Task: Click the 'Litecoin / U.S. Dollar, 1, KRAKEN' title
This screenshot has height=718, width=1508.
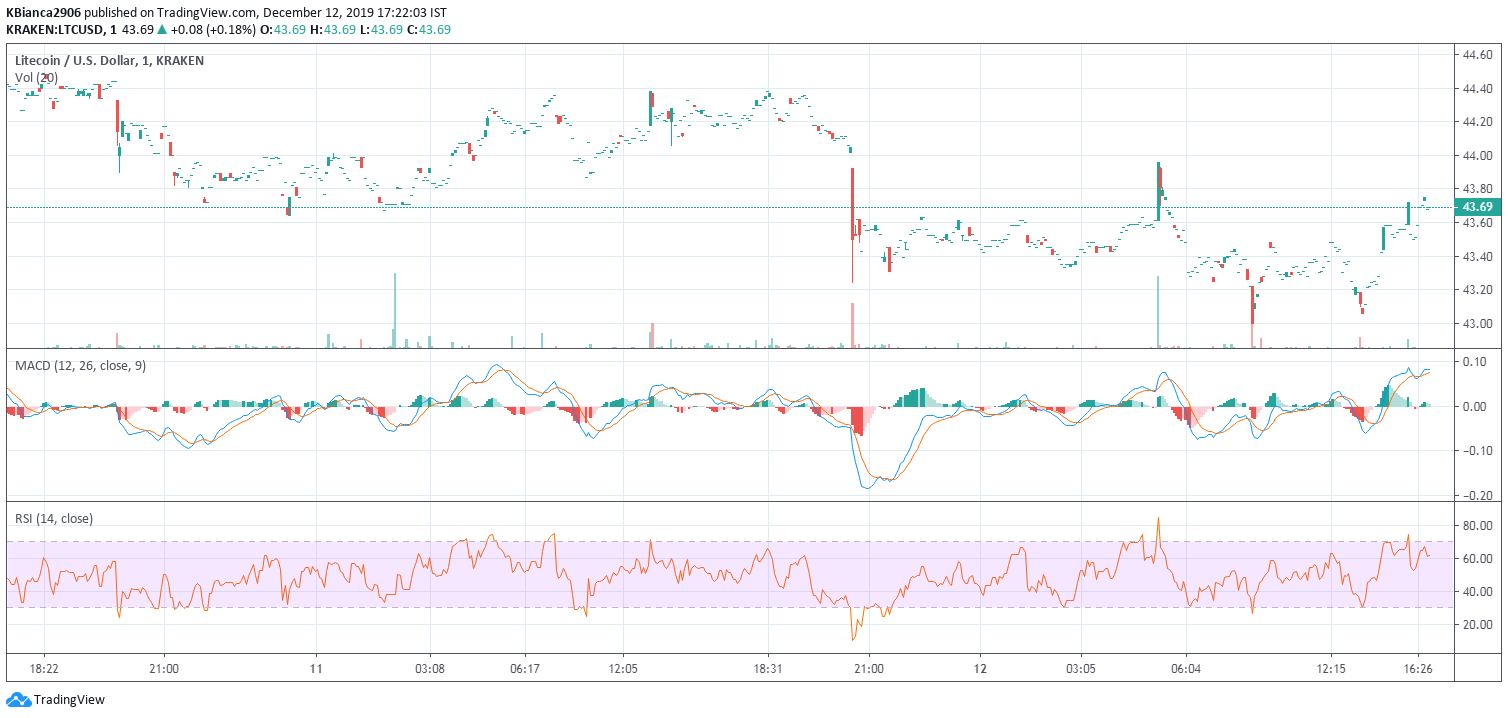Action: 109,61
